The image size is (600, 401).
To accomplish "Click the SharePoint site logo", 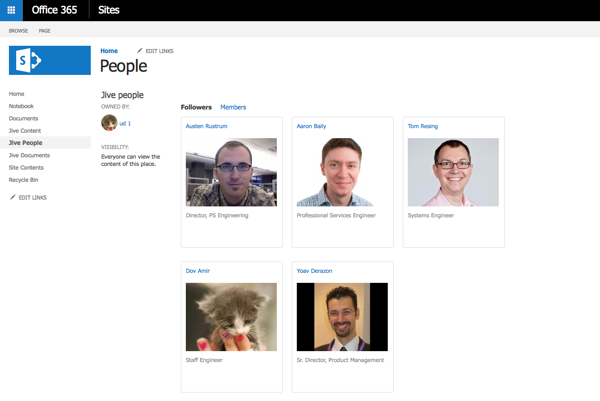I will (50, 60).
